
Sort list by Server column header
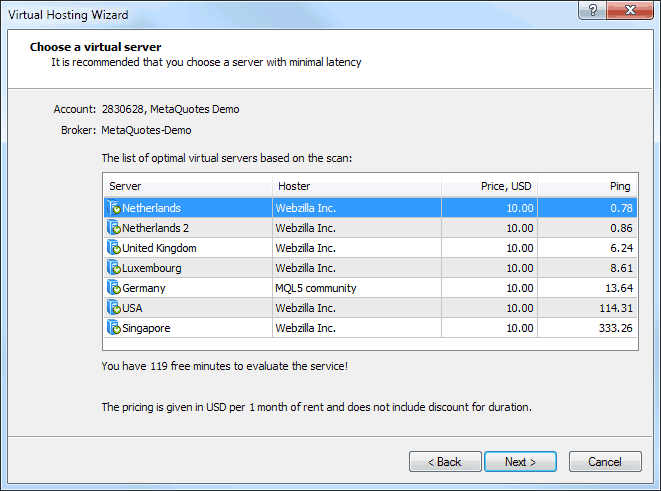coord(187,187)
